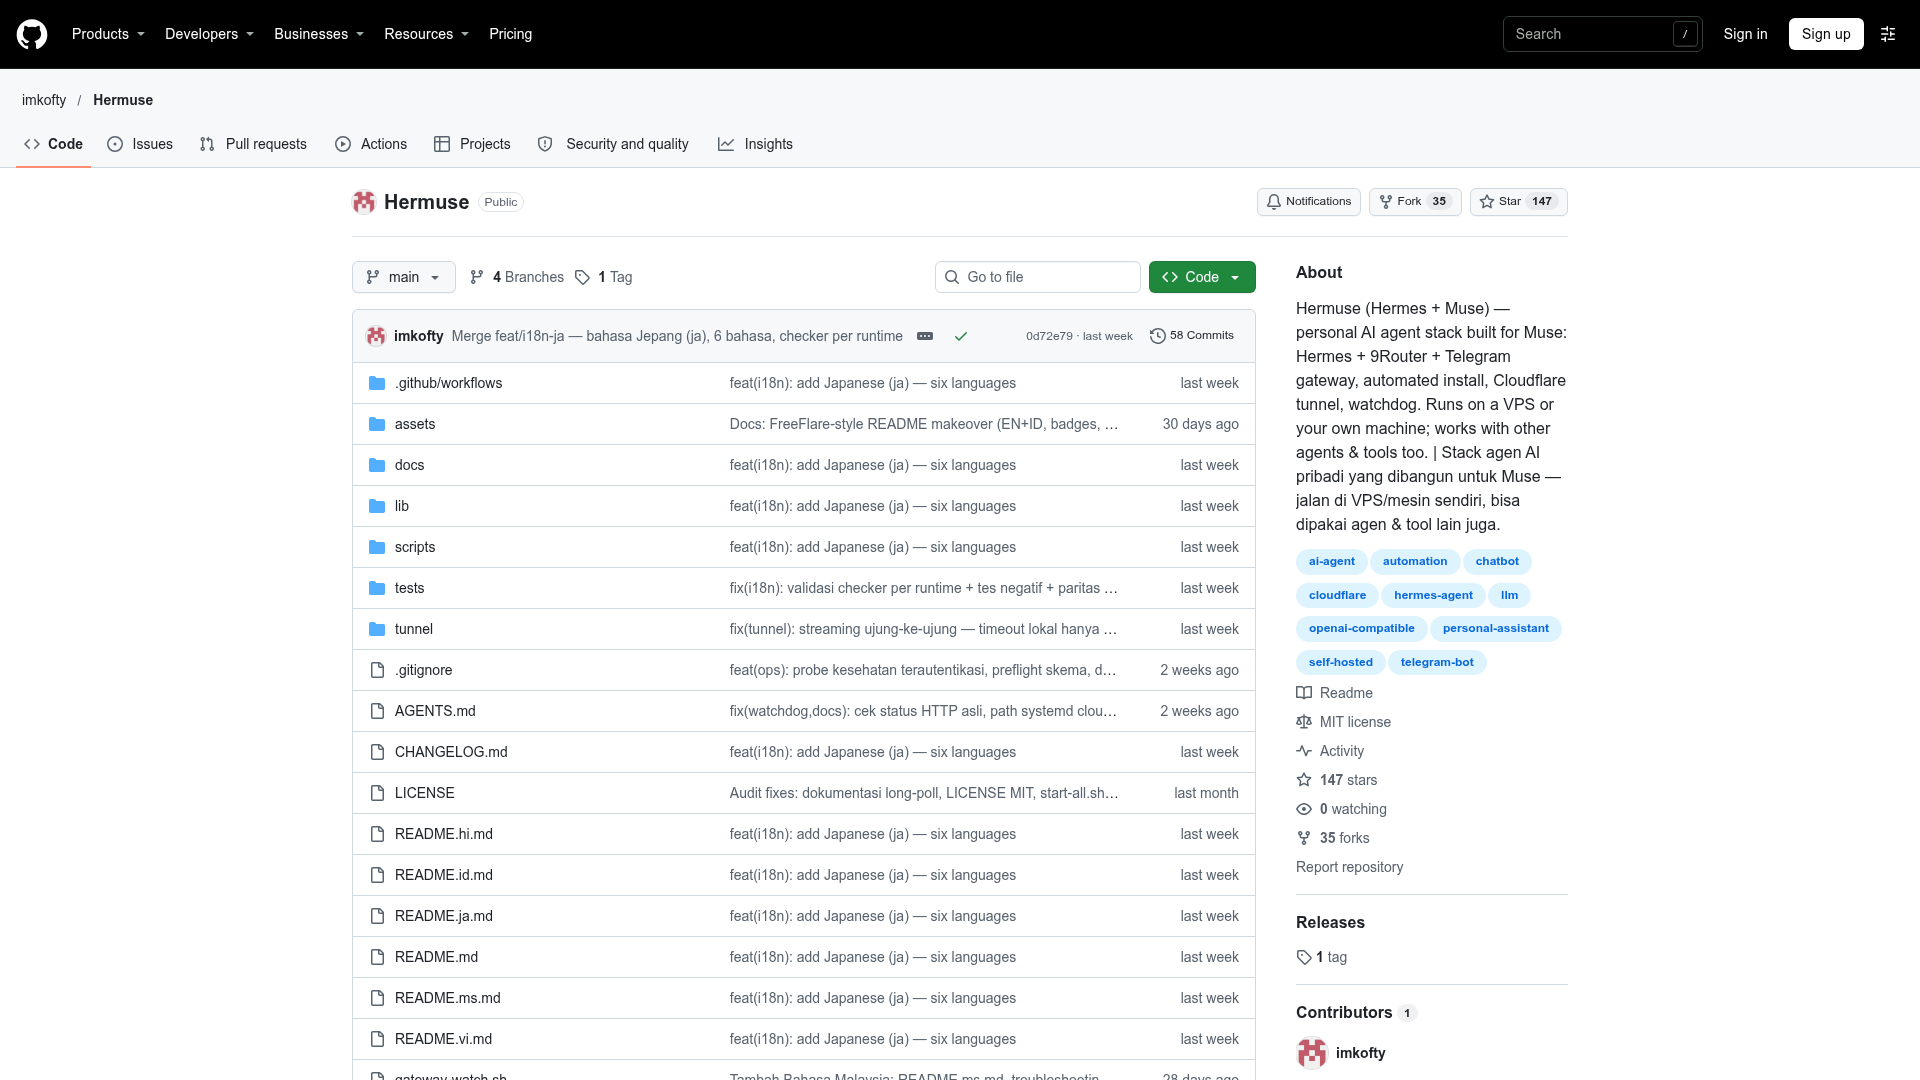
Task: View the green check status of latest commit
Action: click(x=961, y=336)
